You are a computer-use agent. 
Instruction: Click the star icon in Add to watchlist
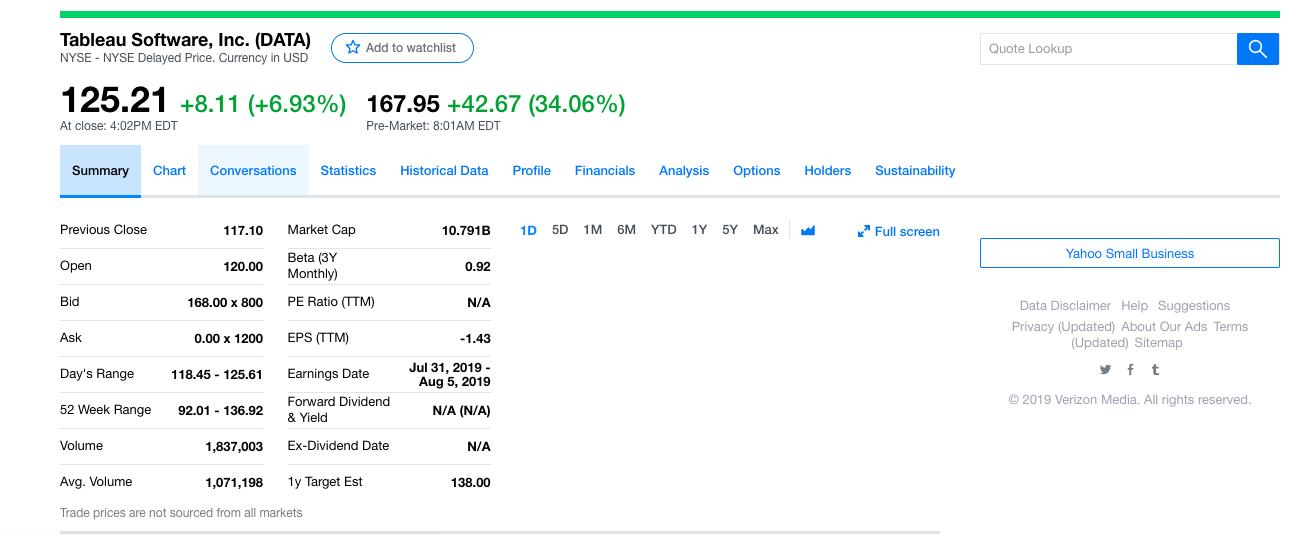click(x=352, y=48)
